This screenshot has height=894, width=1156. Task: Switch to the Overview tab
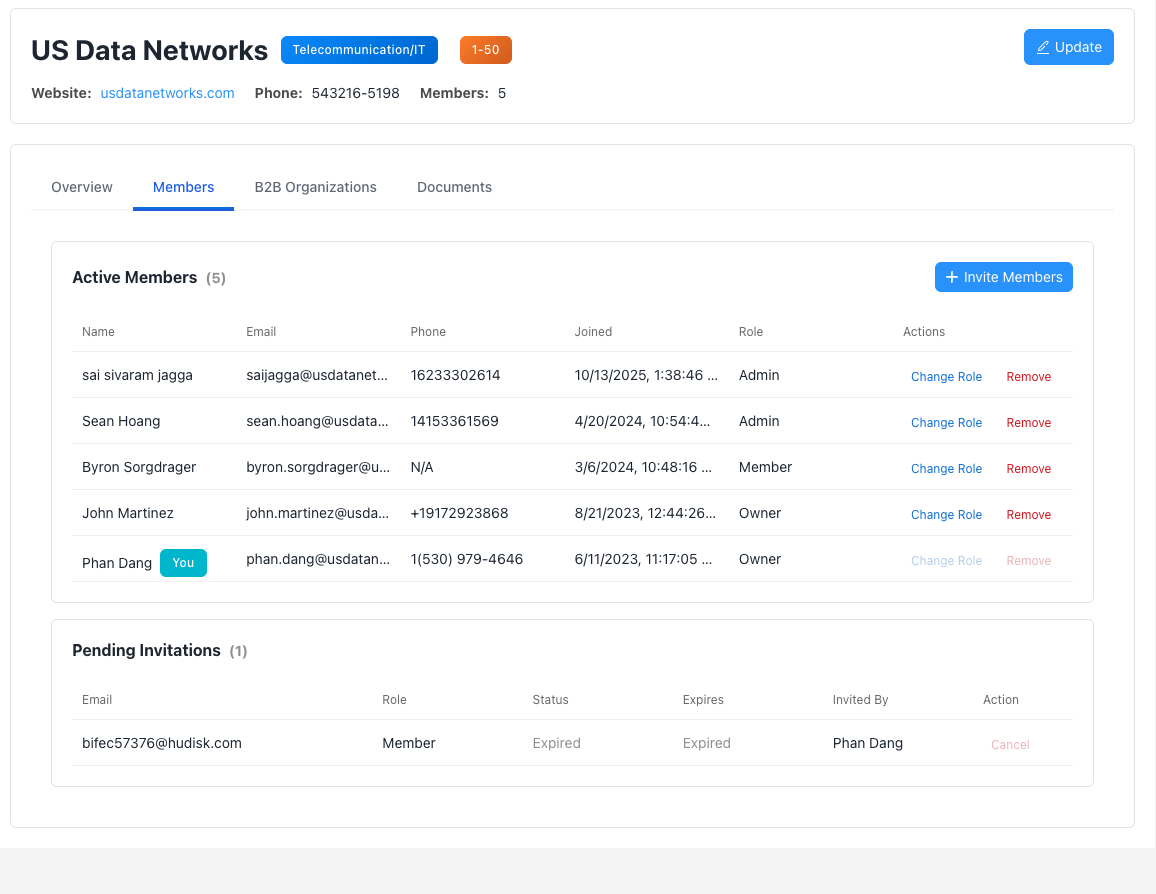[x=81, y=187]
